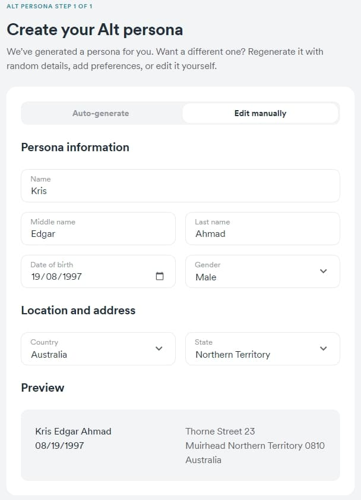This screenshot has height=500, width=361.
Task: Click the Last name field with Ahmad
Action: (263, 229)
